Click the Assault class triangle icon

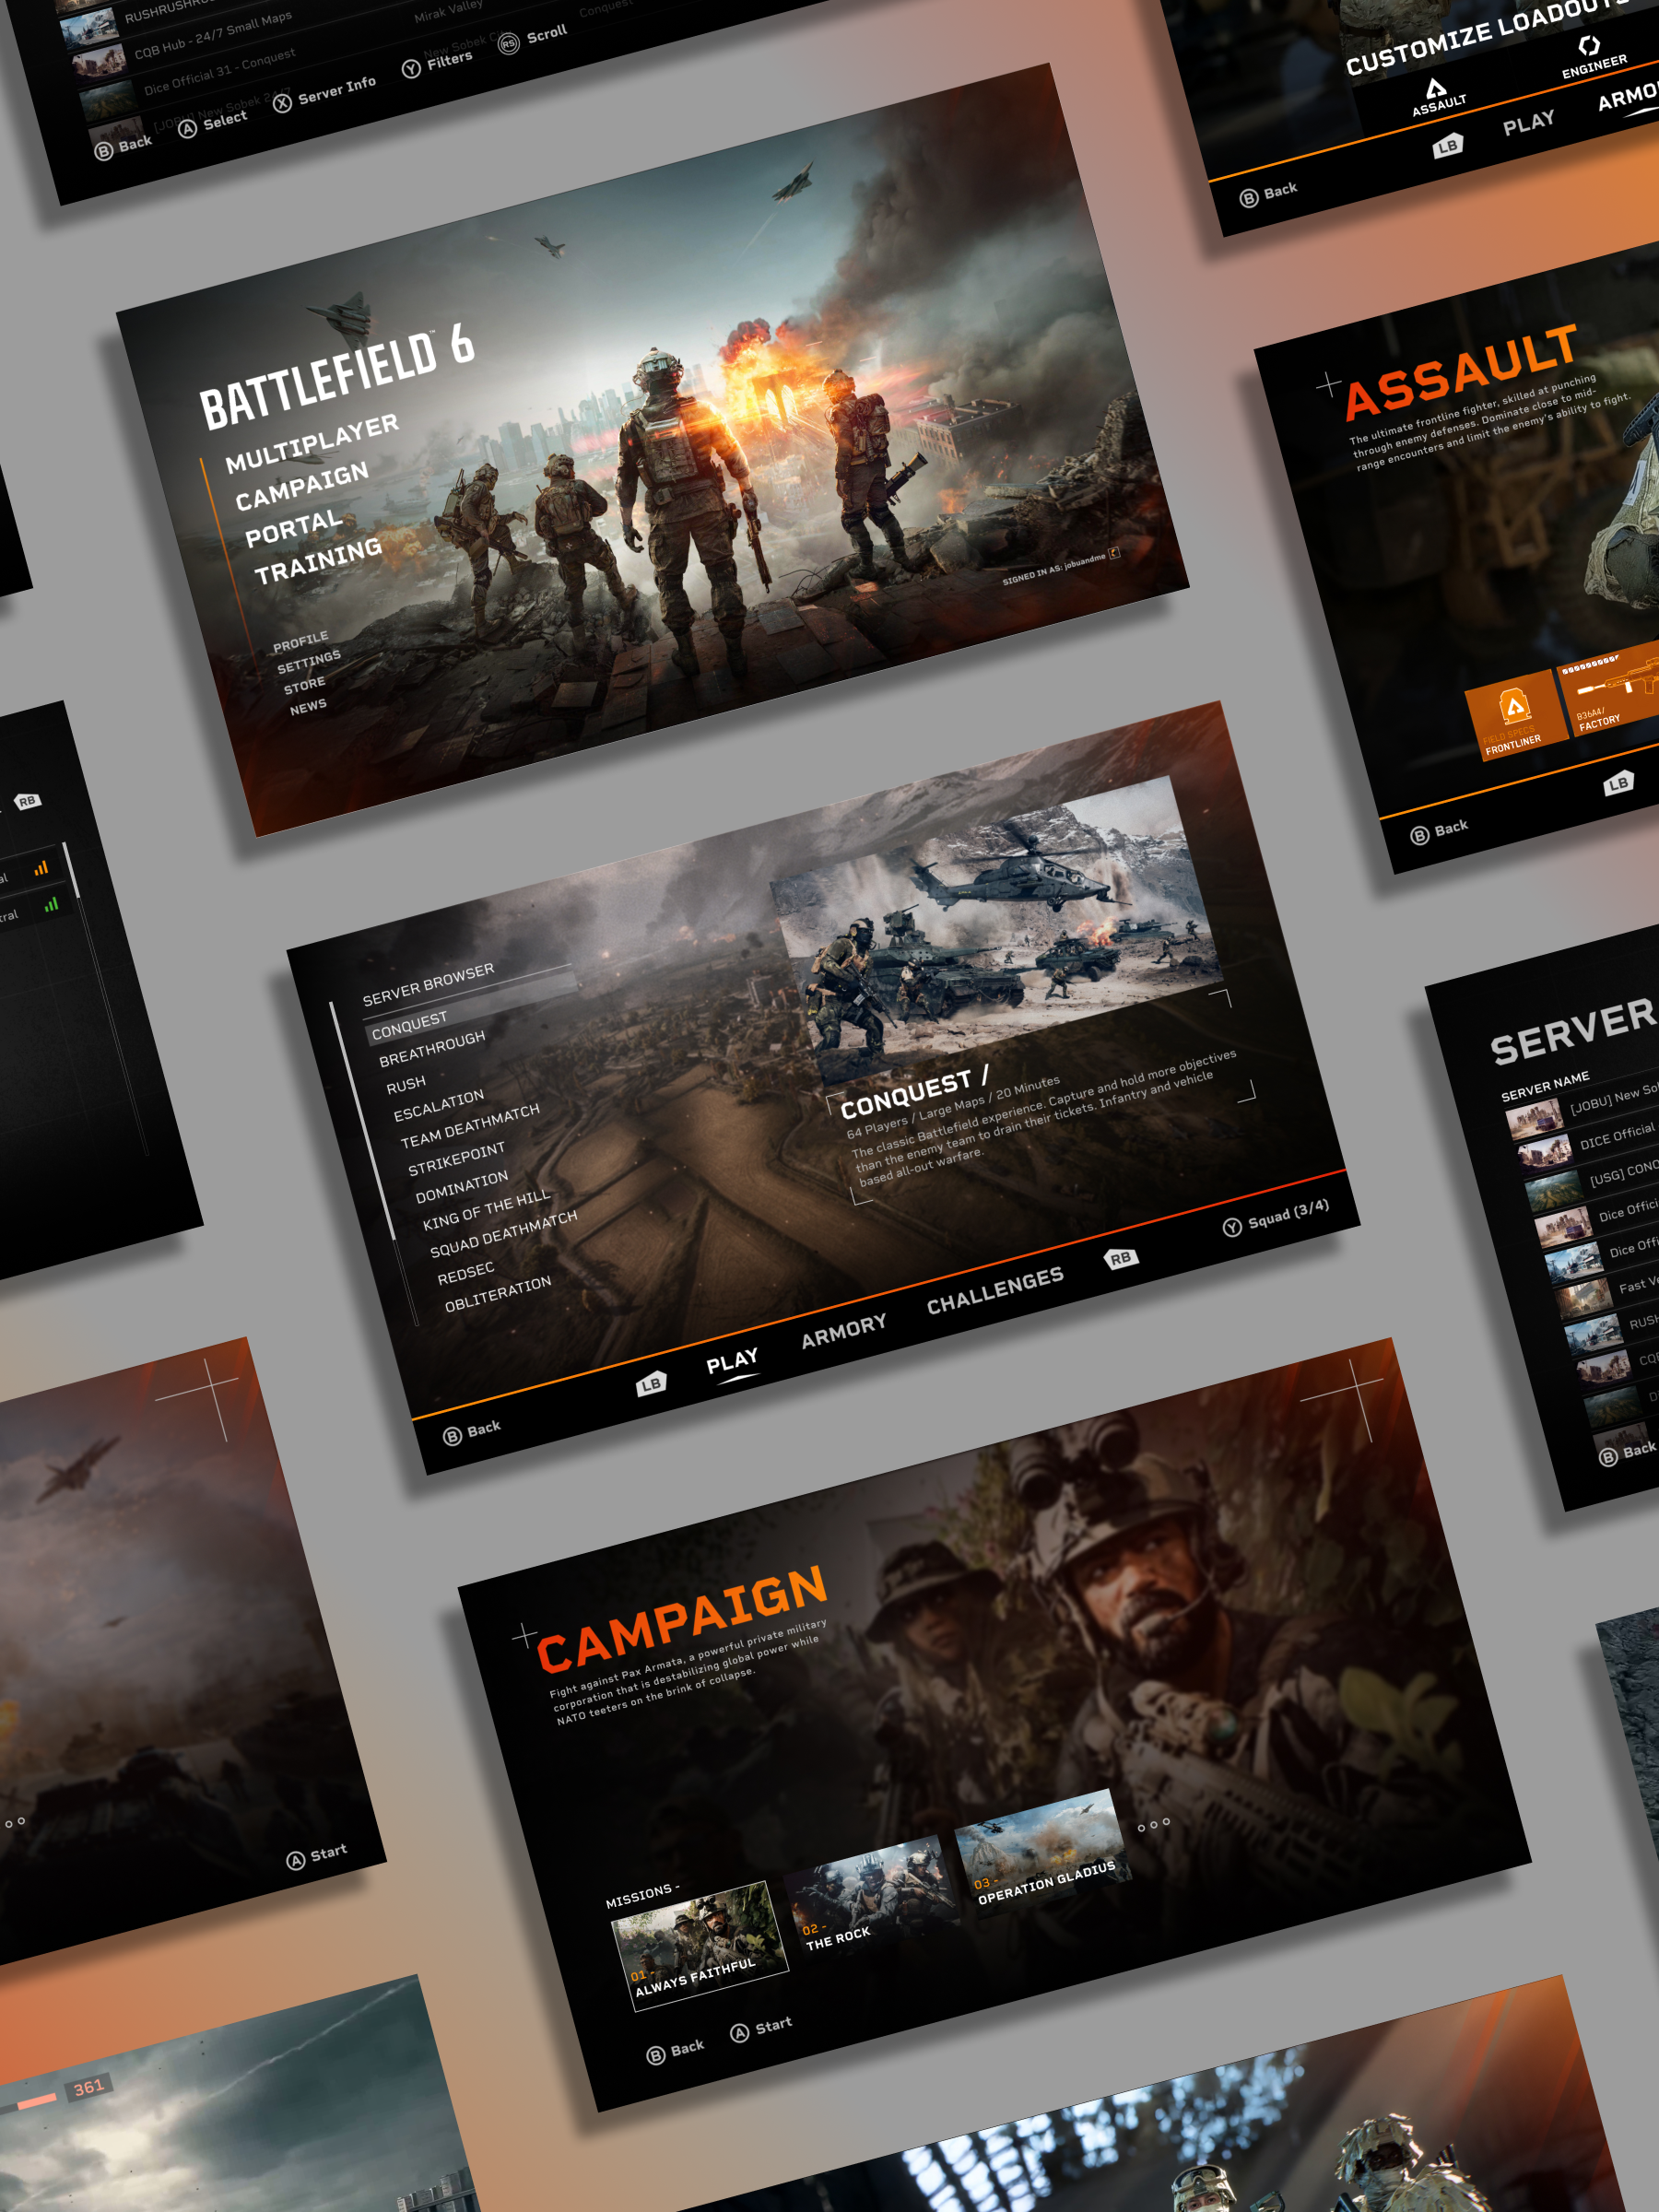(x=1438, y=88)
